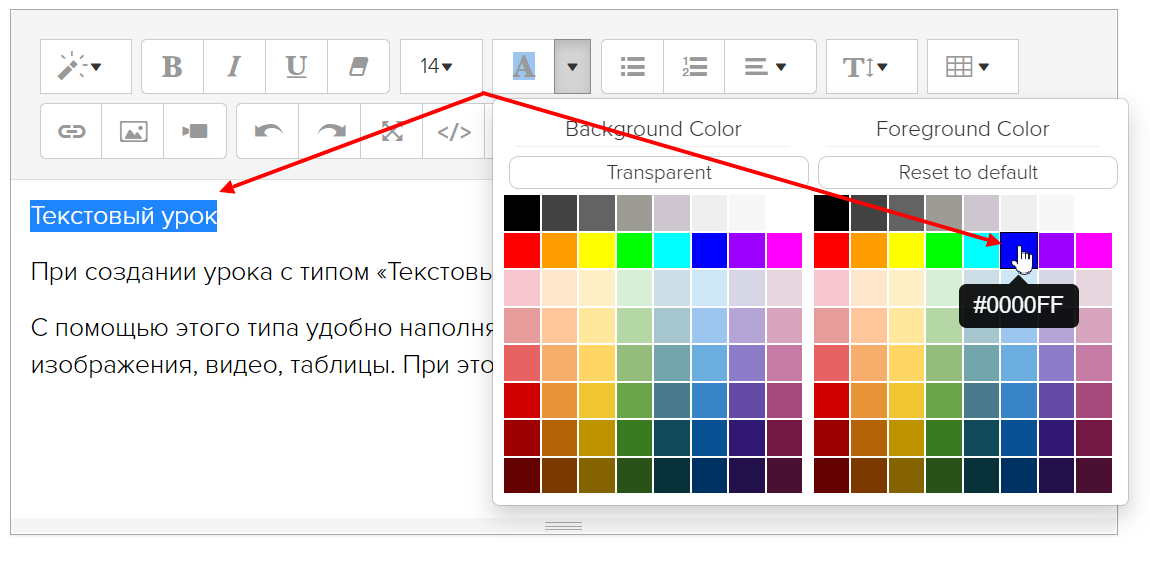Open the magic wand style dropdown

pyautogui.click(x=85, y=67)
